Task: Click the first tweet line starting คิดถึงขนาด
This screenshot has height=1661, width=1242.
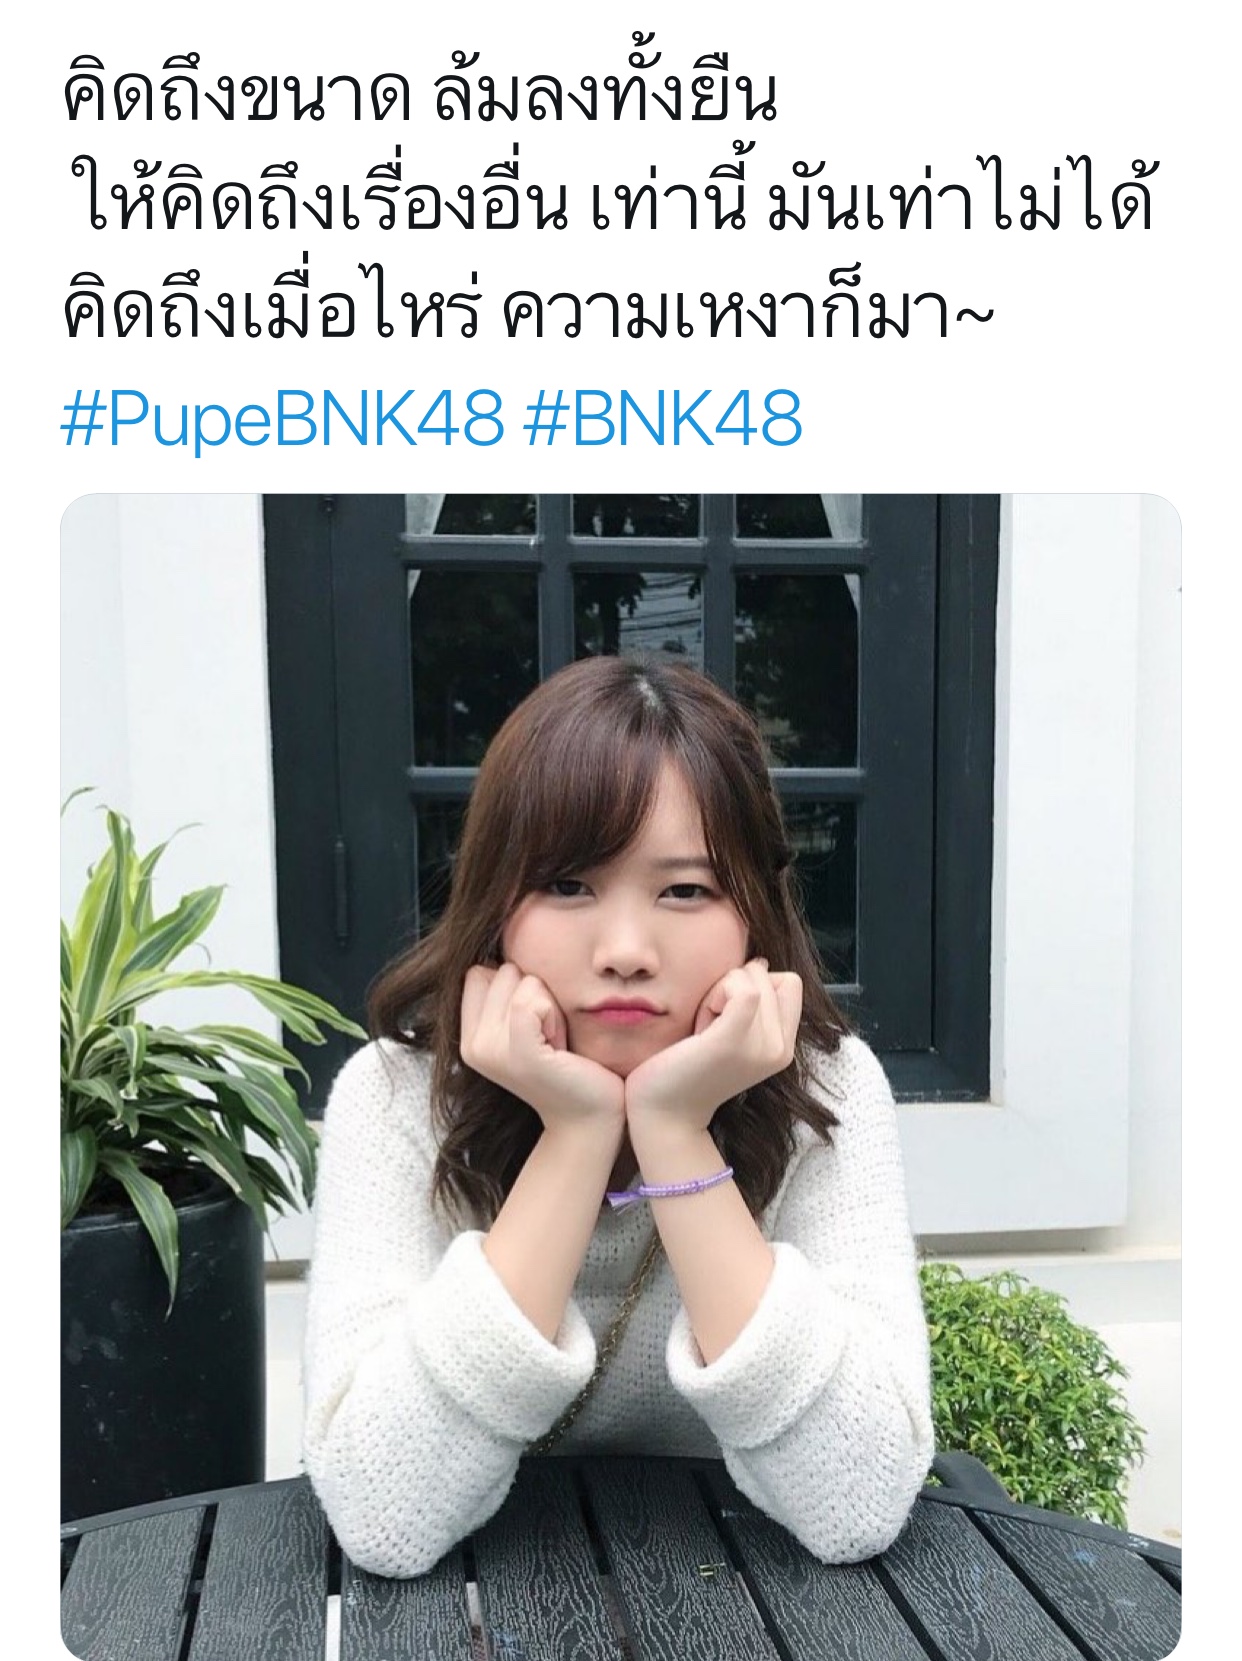Action: [x=420, y=98]
